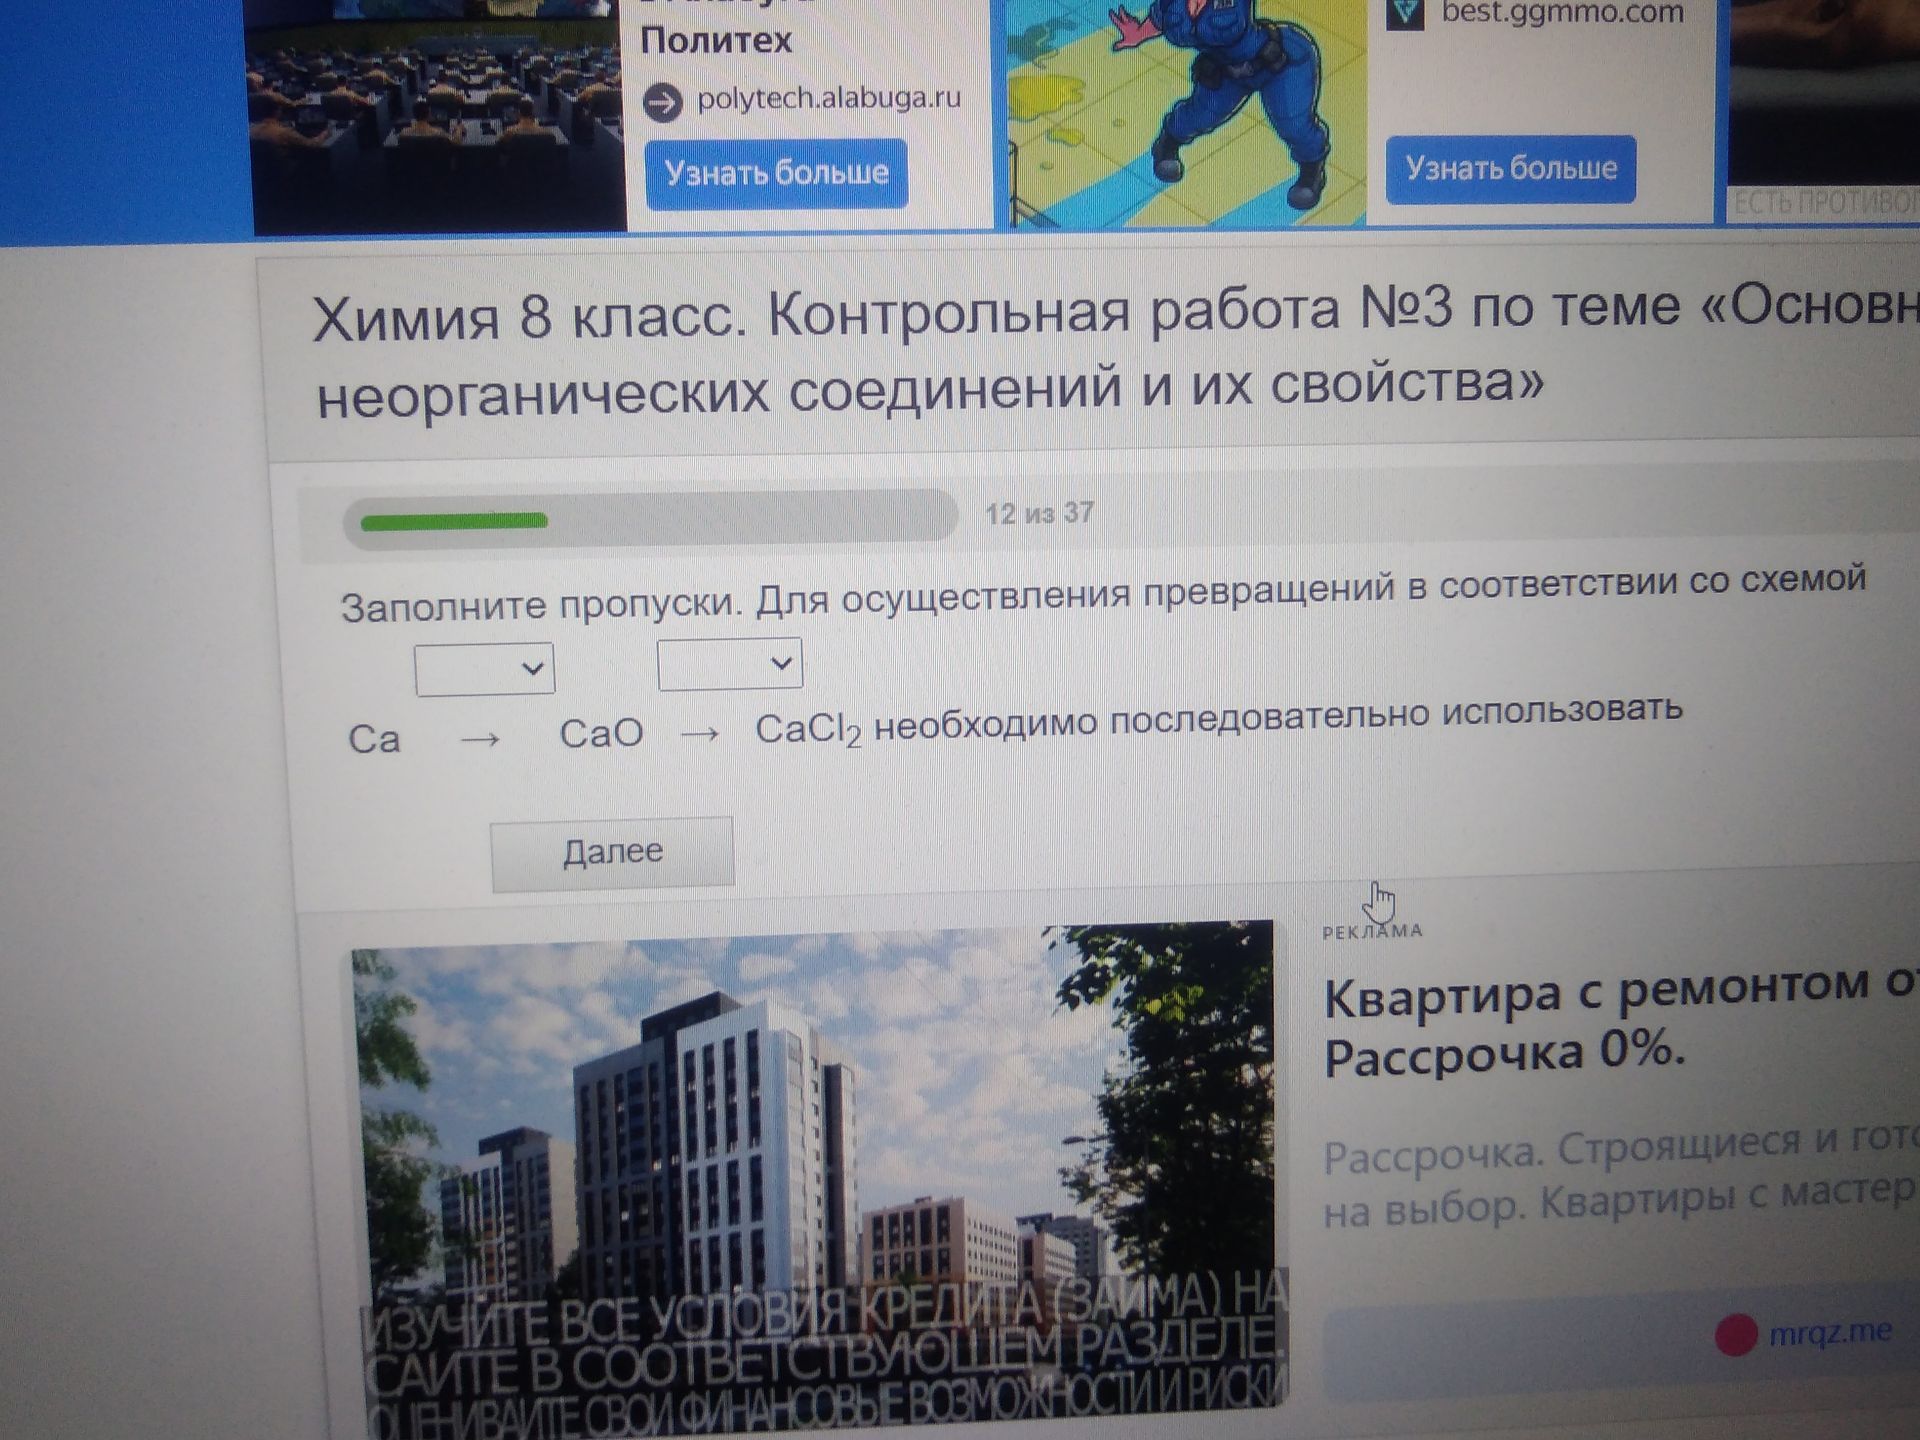
Task: Open the first reagent dropdown above Ca arrow
Action: click(x=485, y=669)
